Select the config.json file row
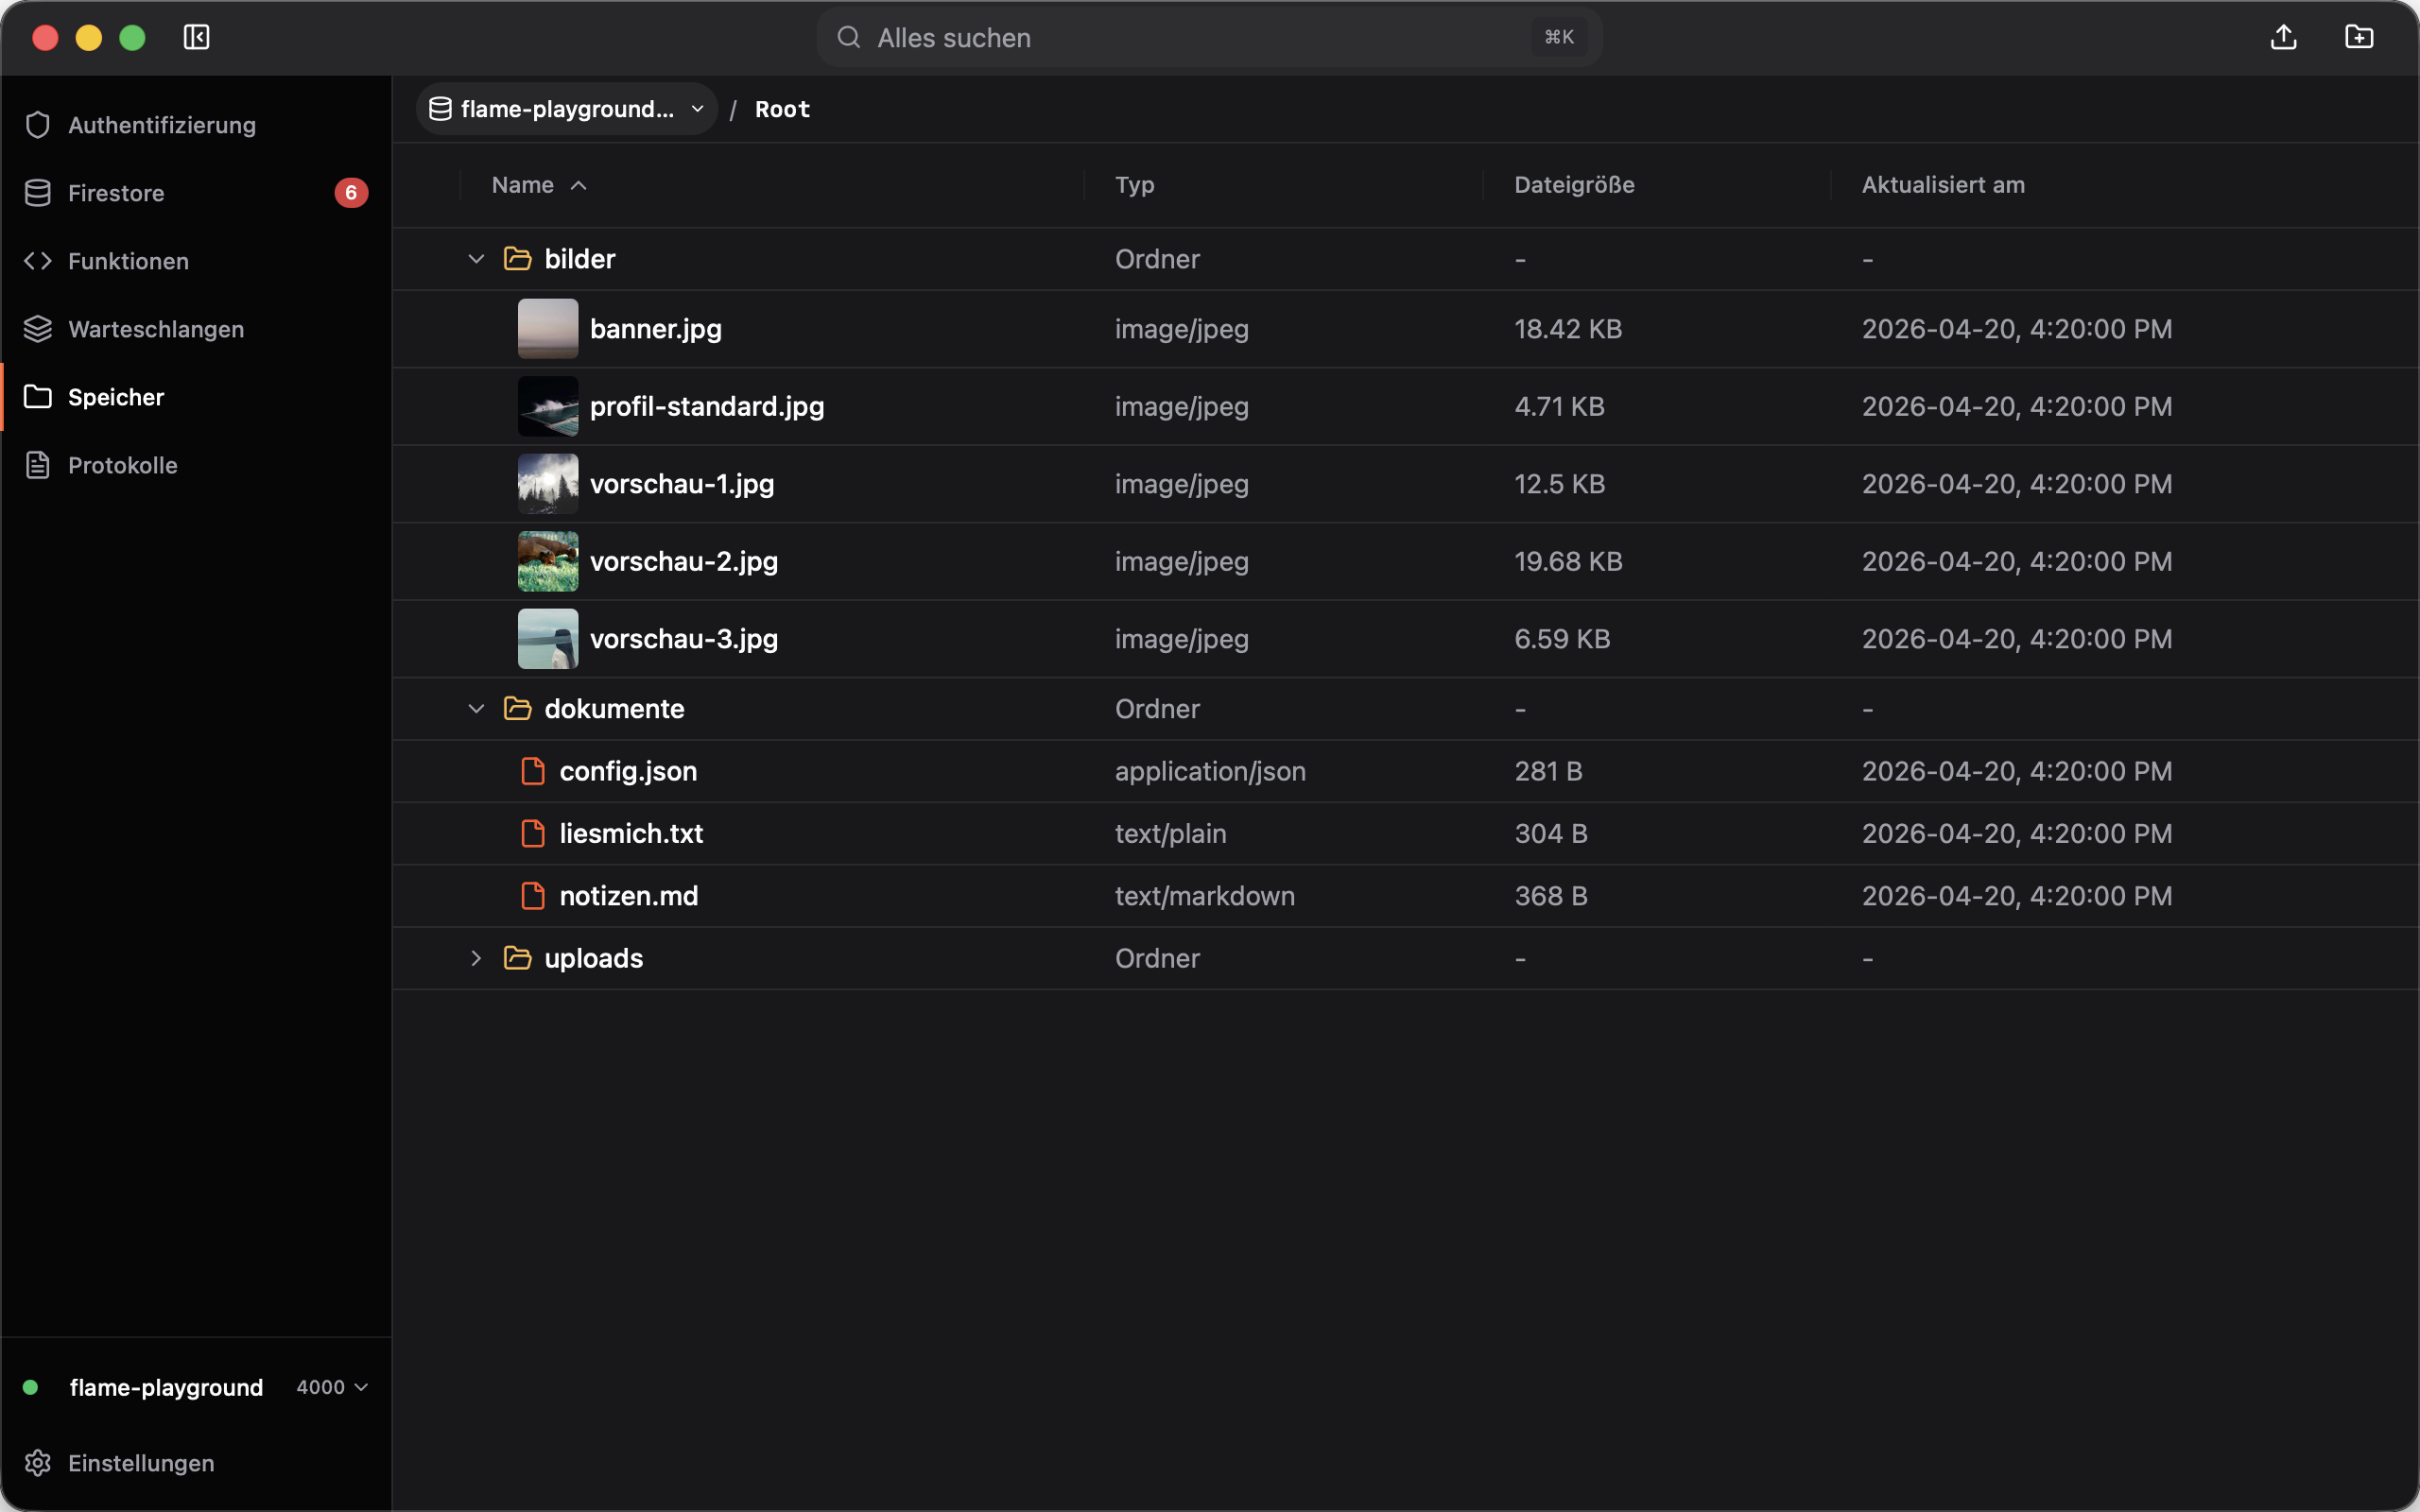 (x=1405, y=771)
